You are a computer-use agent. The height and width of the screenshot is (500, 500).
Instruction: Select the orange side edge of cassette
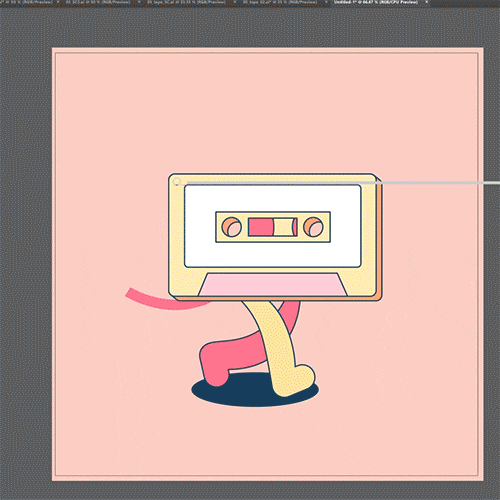(x=379, y=240)
